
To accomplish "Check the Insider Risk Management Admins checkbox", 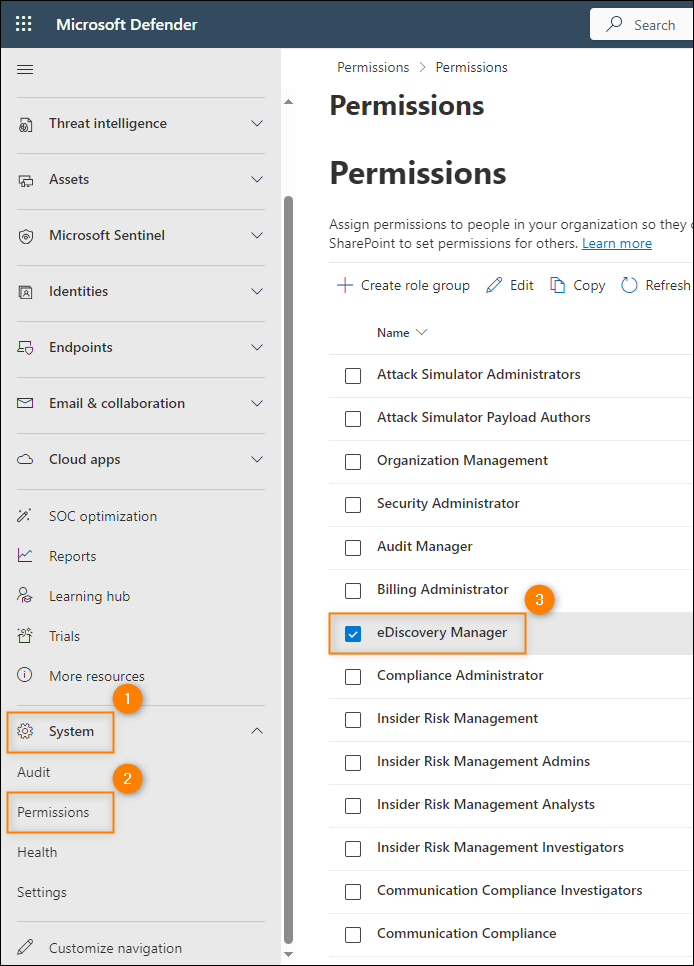I will [353, 763].
